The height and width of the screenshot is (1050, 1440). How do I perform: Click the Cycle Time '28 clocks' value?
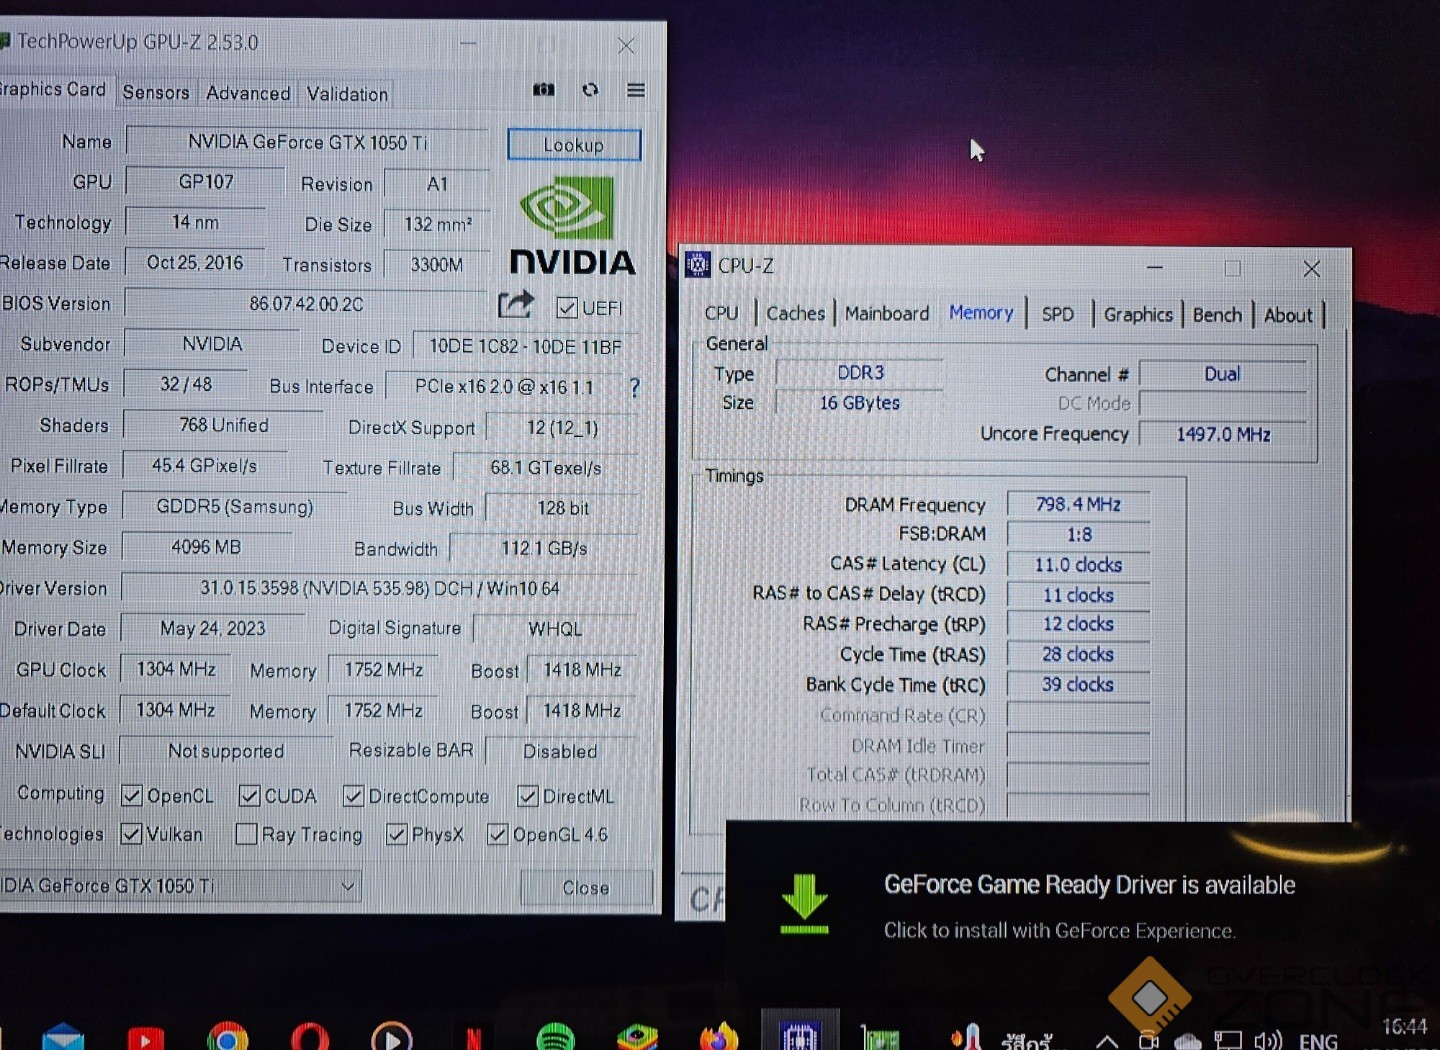click(x=1078, y=654)
